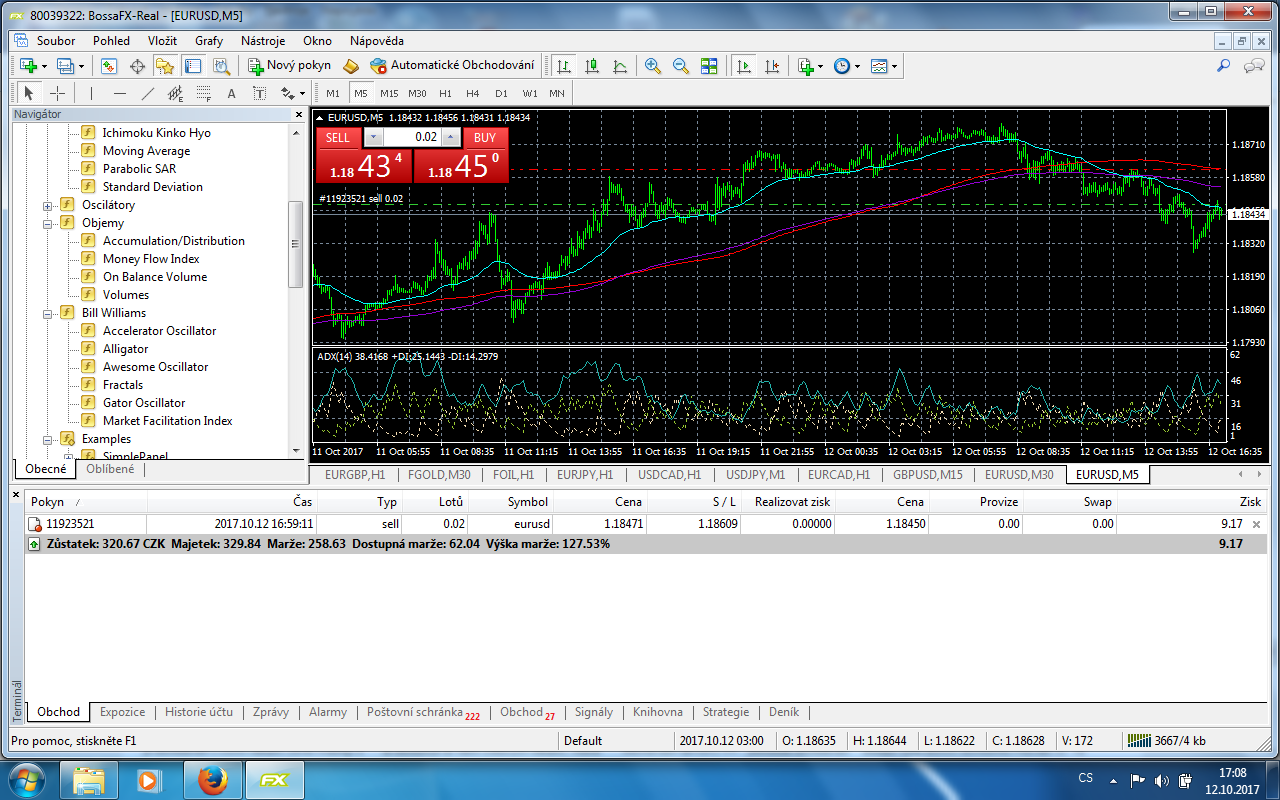The image size is (1280, 800).
Task: Sort orders by the Zisk column header
Action: 1191,502
